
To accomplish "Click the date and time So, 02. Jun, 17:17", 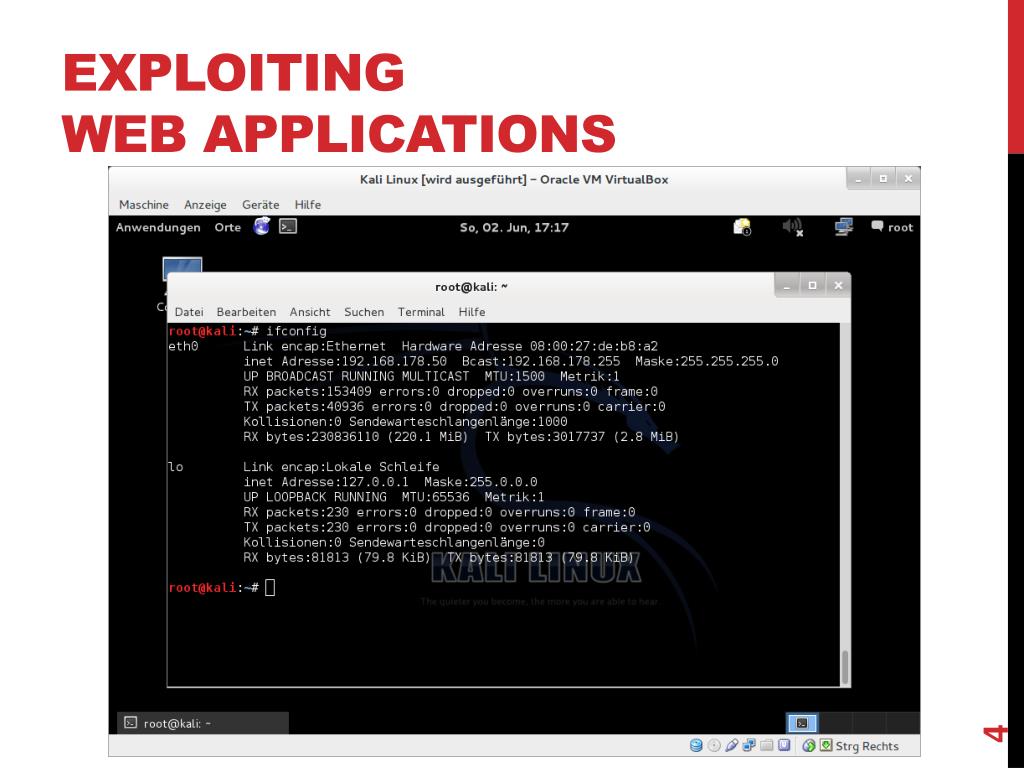I will 514,227.
